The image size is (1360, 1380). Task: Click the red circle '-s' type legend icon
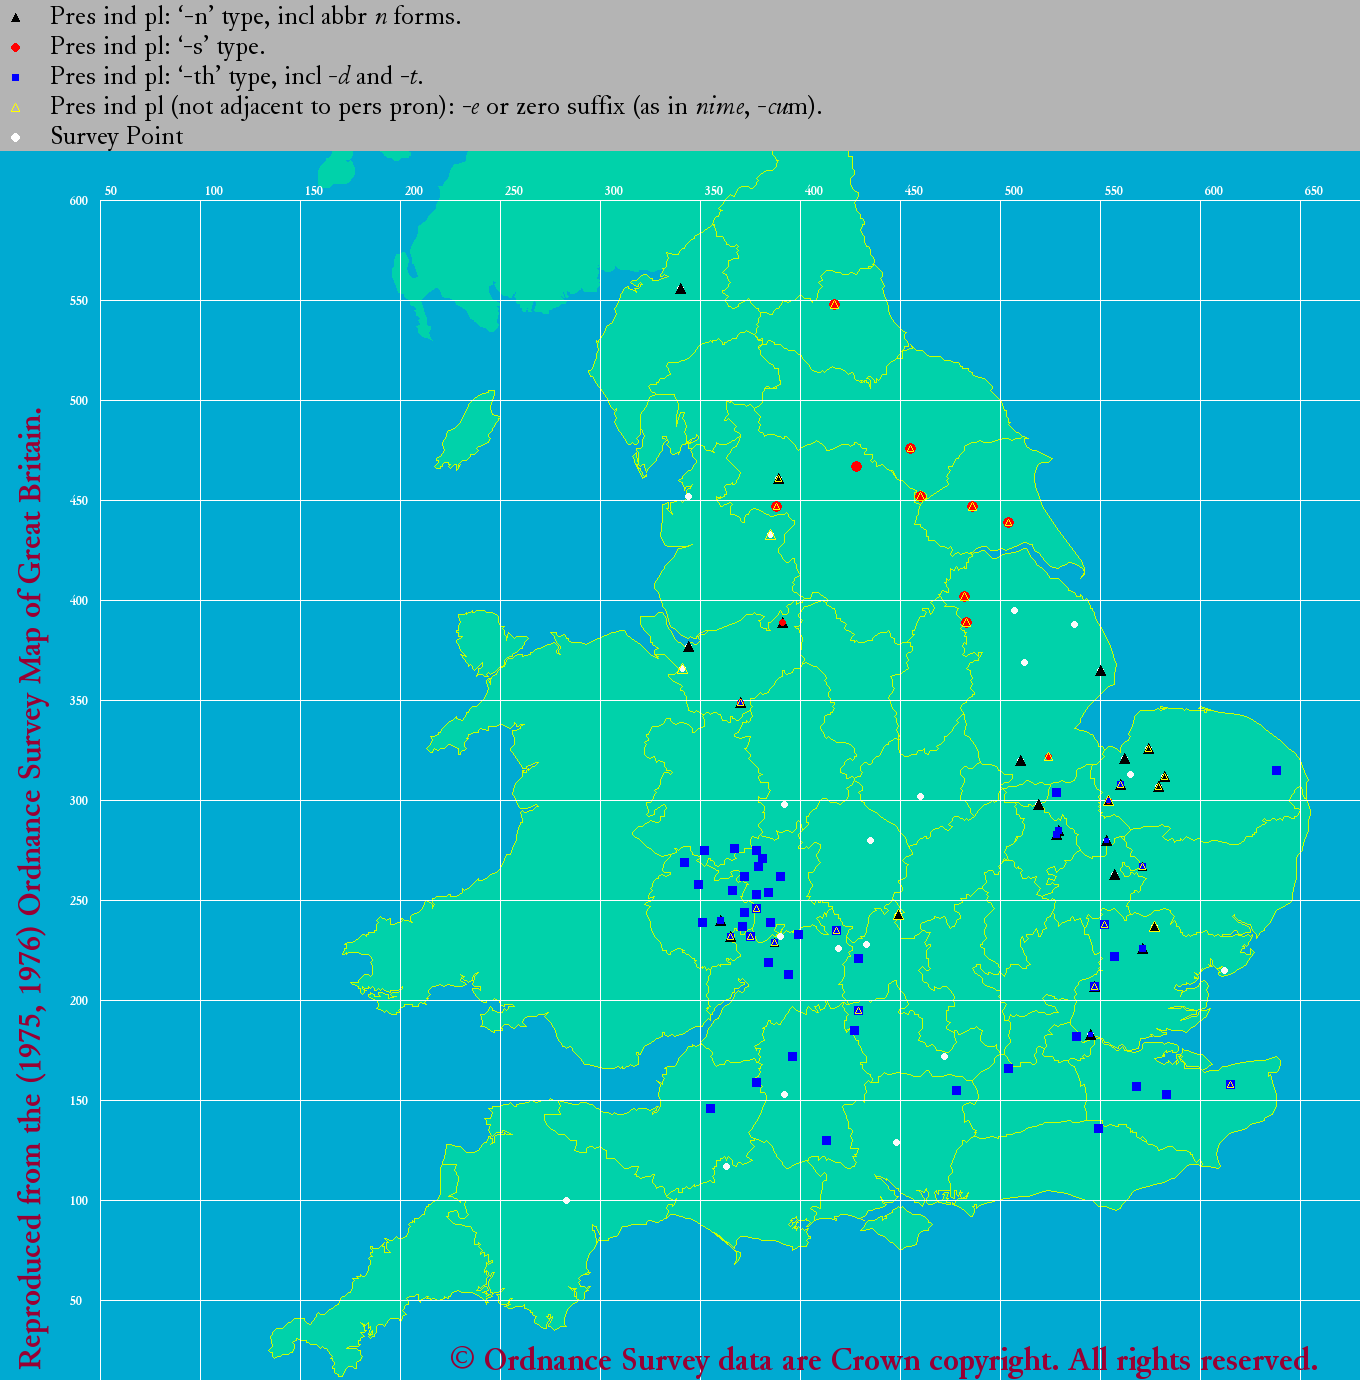click(15, 47)
